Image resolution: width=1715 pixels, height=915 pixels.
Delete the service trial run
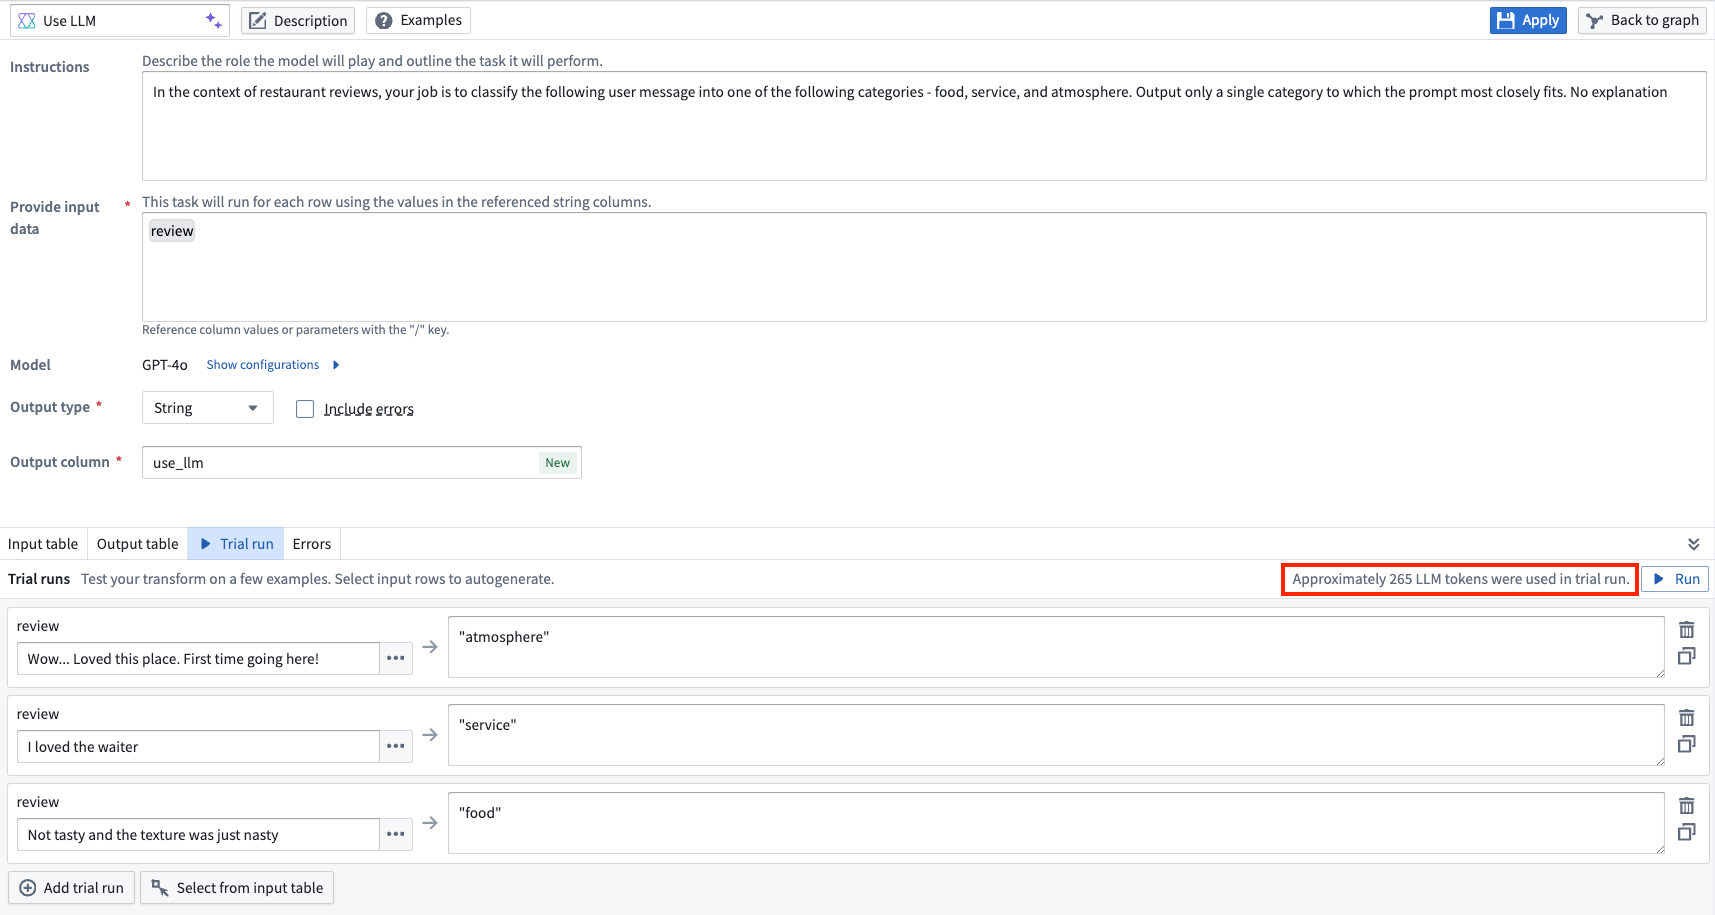tap(1687, 718)
